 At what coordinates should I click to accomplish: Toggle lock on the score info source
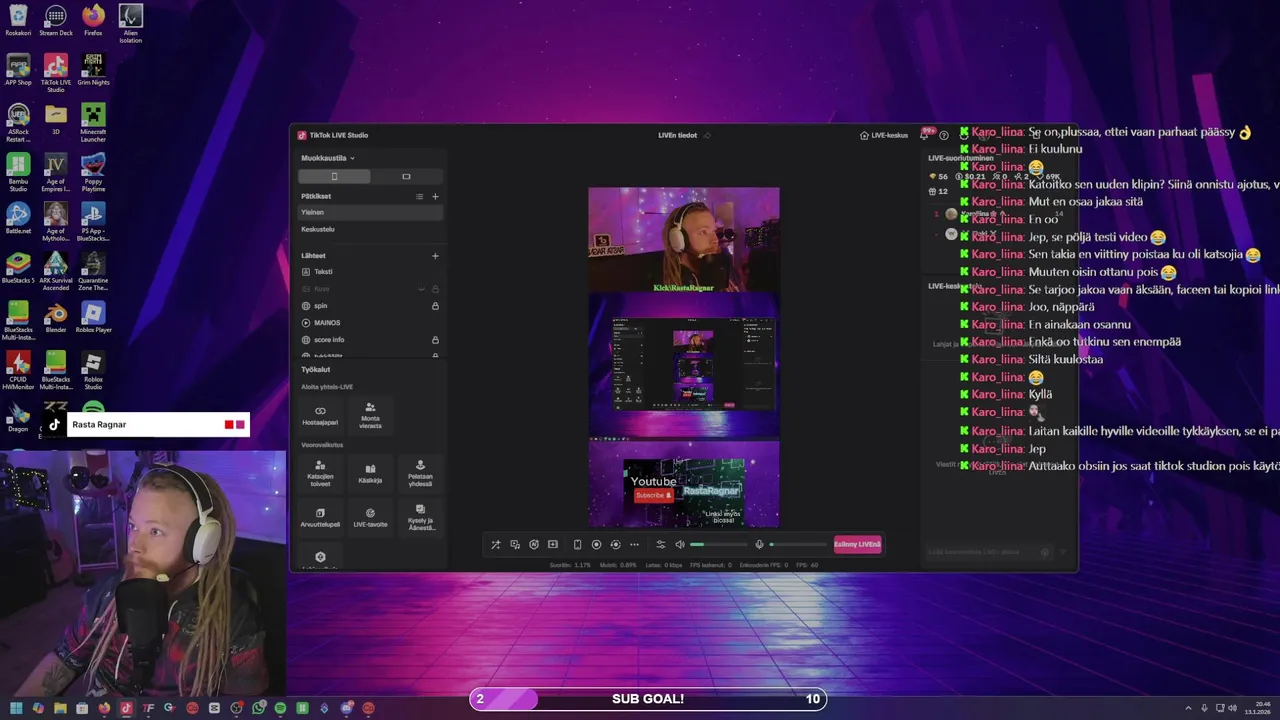pos(435,340)
